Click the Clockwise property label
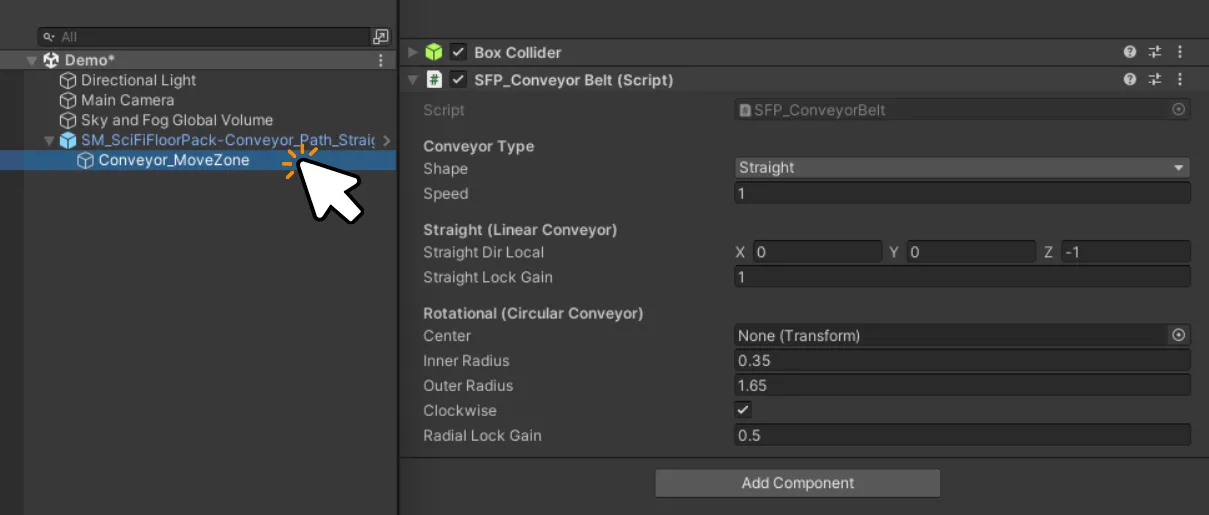Image resolution: width=1209 pixels, height=515 pixels. pos(460,410)
